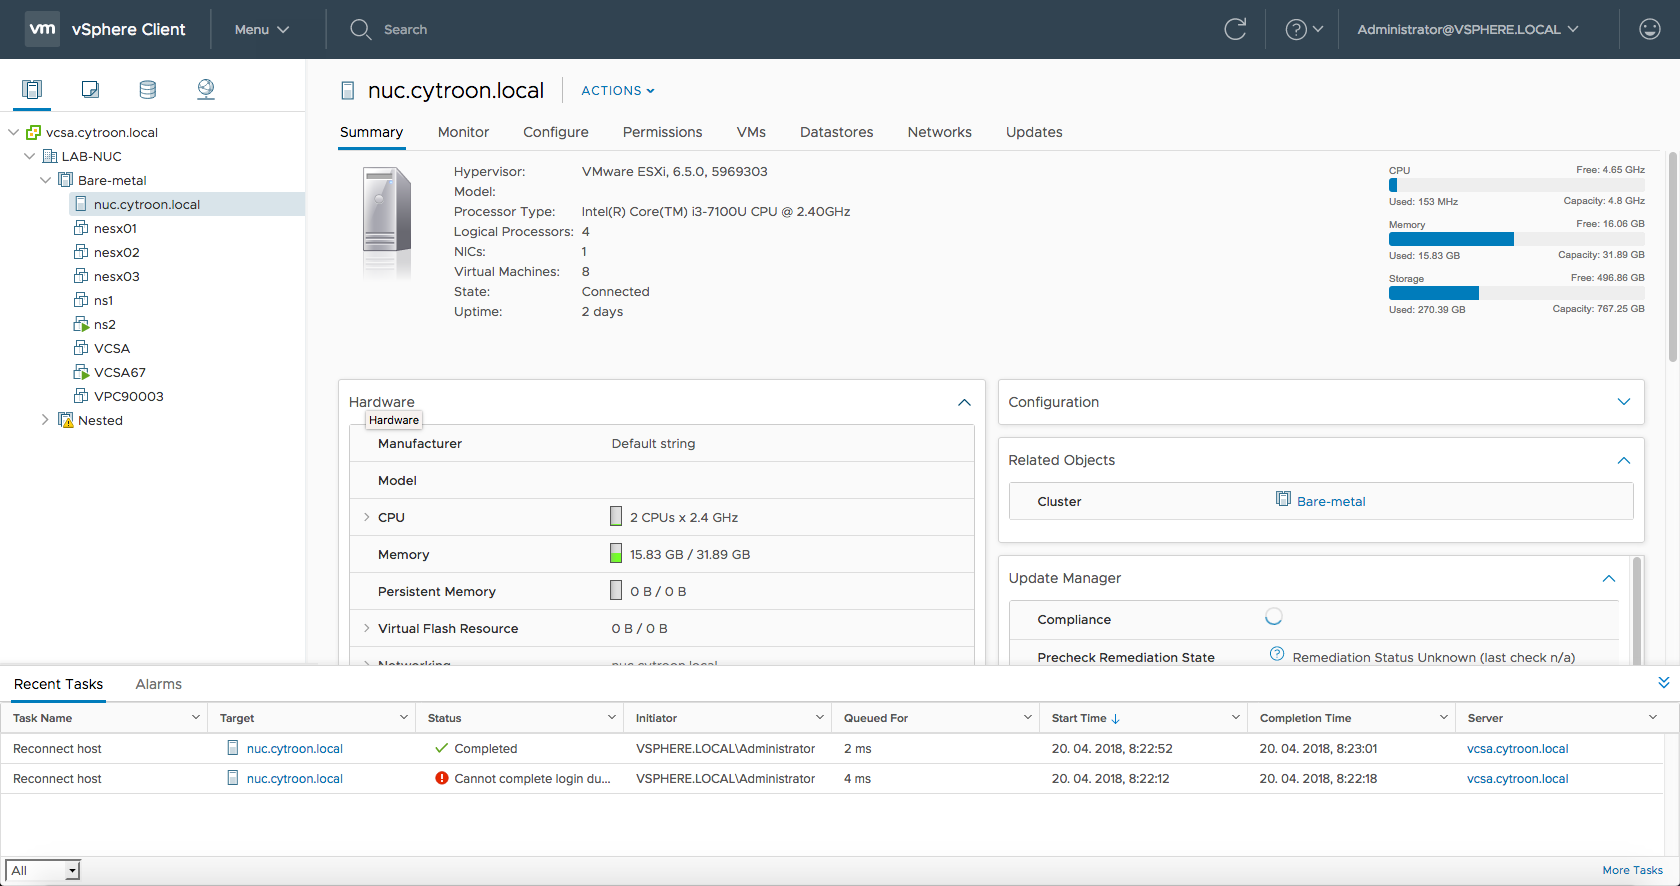Open the ACTIONS dropdown
The image size is (1680, 886).
click(618, 90)
